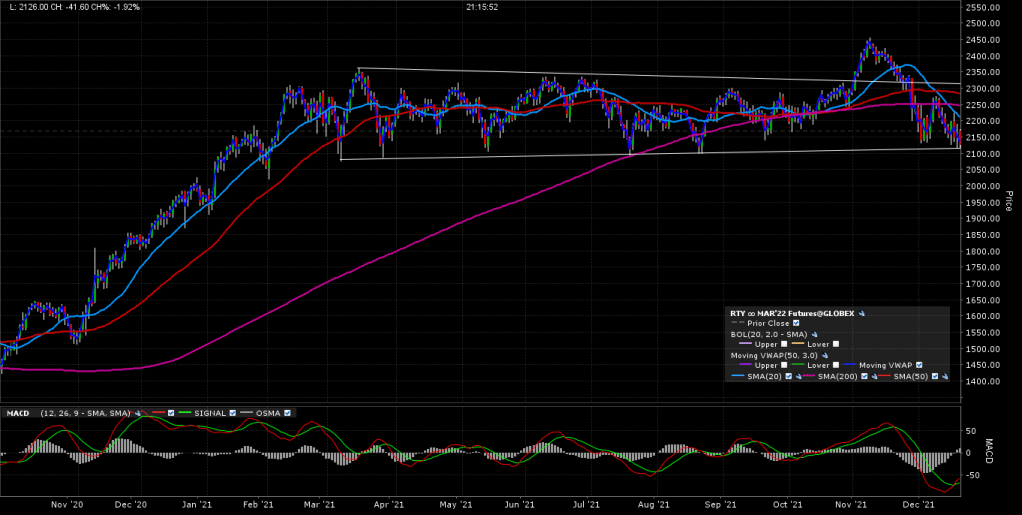The image size is (1022, 515).
Task: Open settings wrench for BOL(20, 2.0 - SMA)
Action: coord(814,334)
